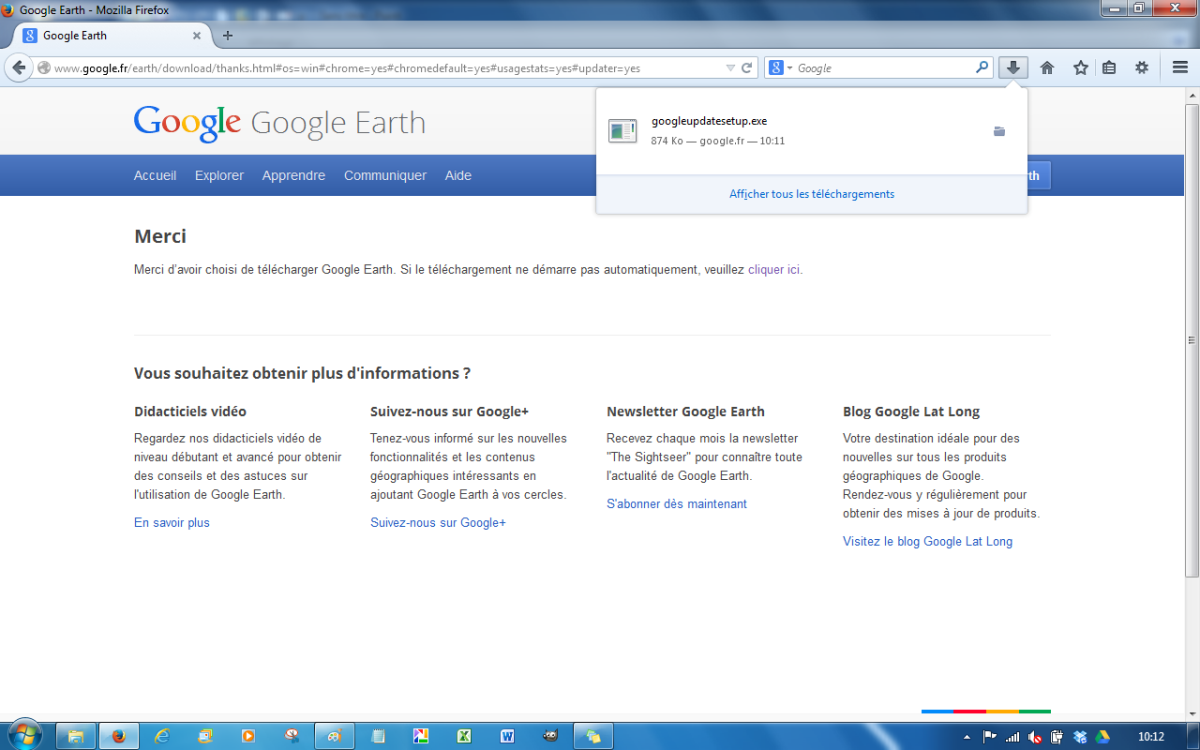Click the muted volume tray icon

tap(1035, 737)
